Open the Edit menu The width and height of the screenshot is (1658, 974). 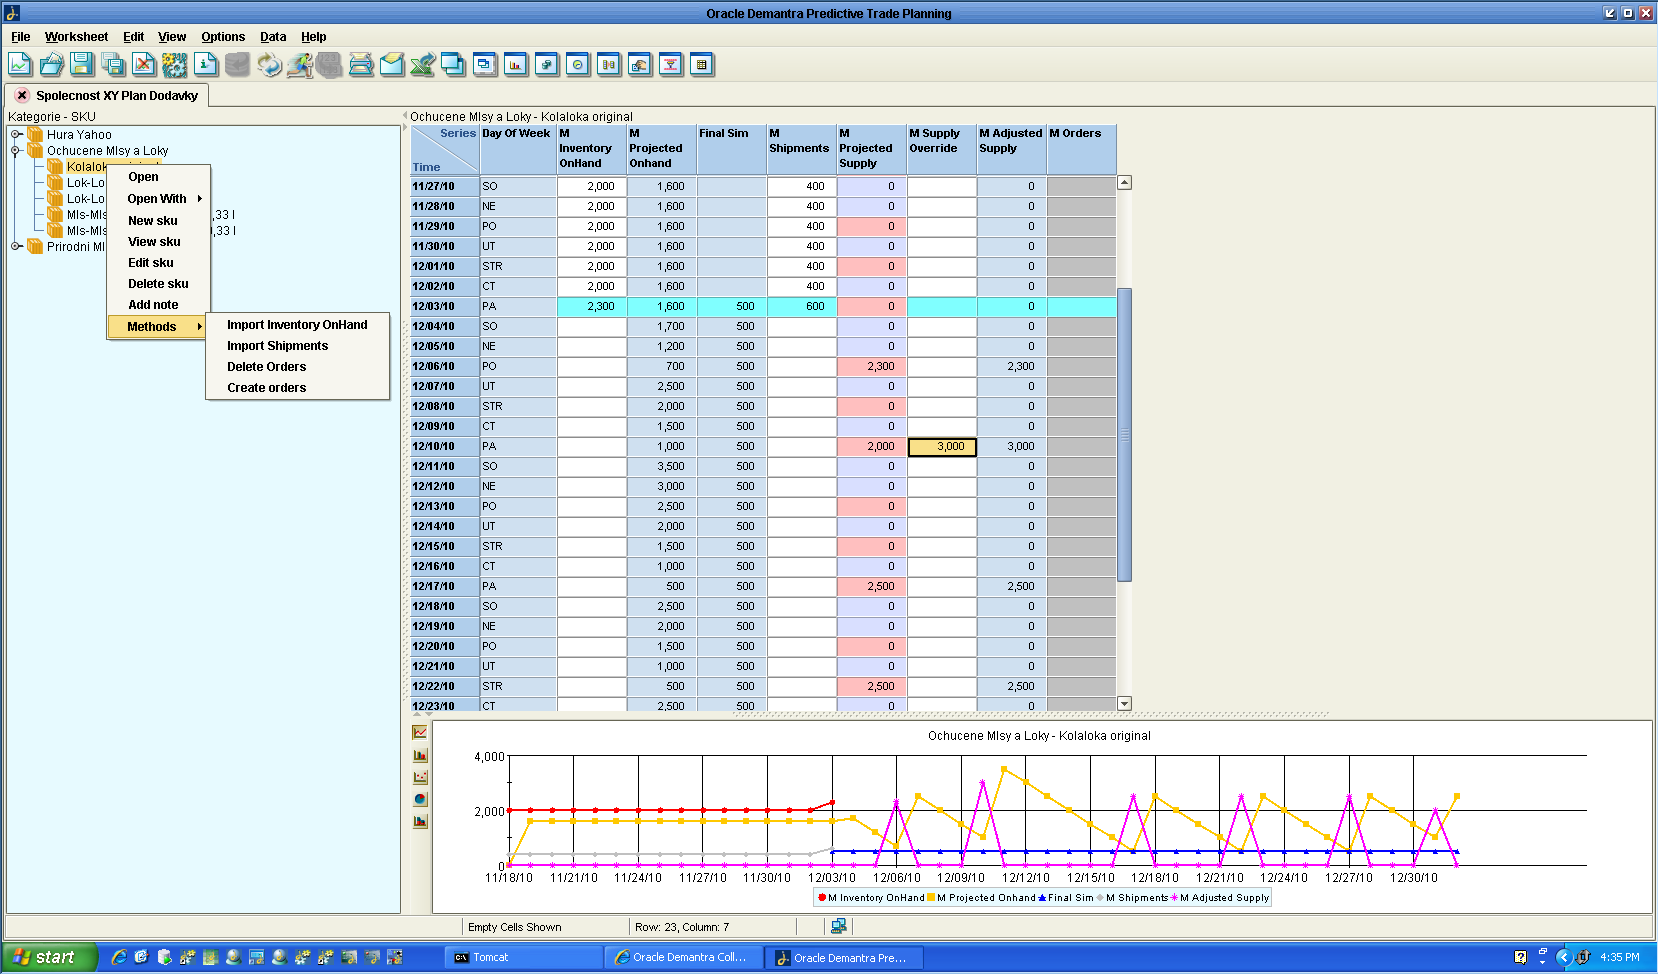[134, 37]
